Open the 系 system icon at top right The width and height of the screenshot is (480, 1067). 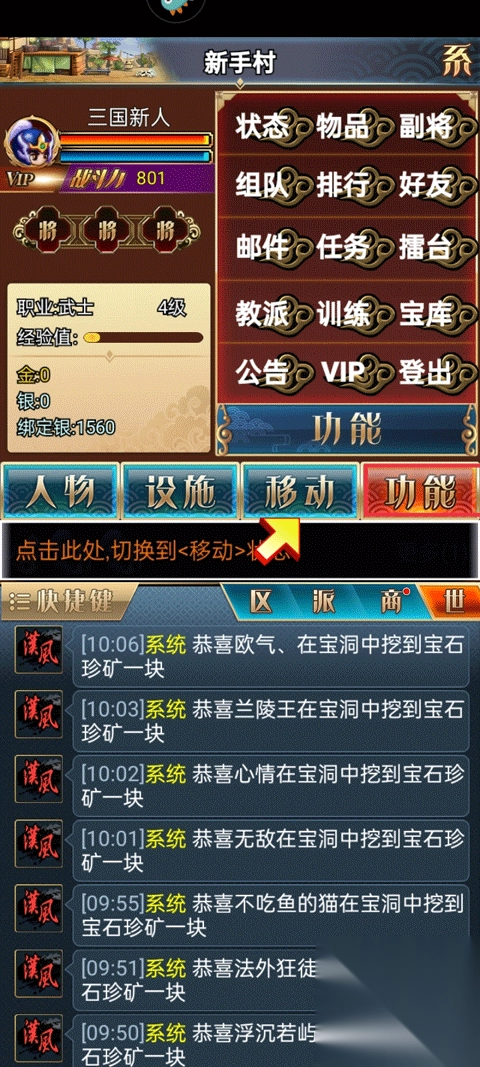click(x=456, y=63)
